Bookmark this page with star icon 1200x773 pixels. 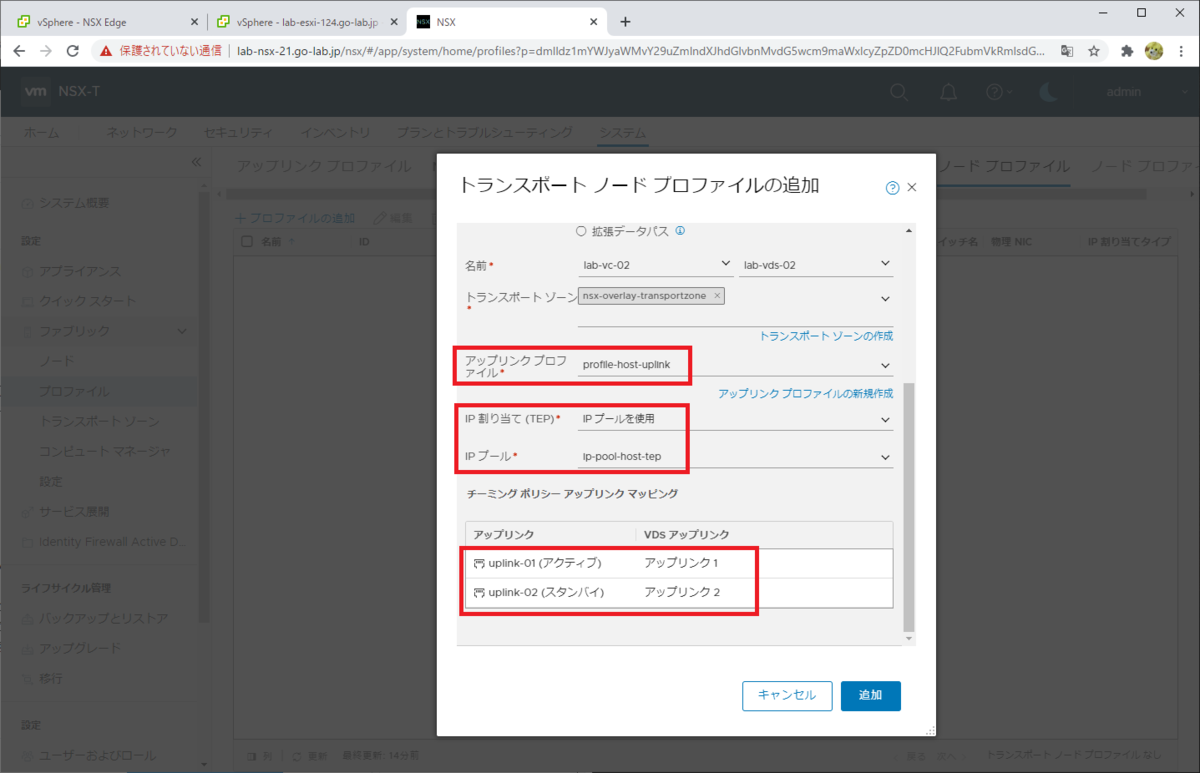[x=1094, y=50]
